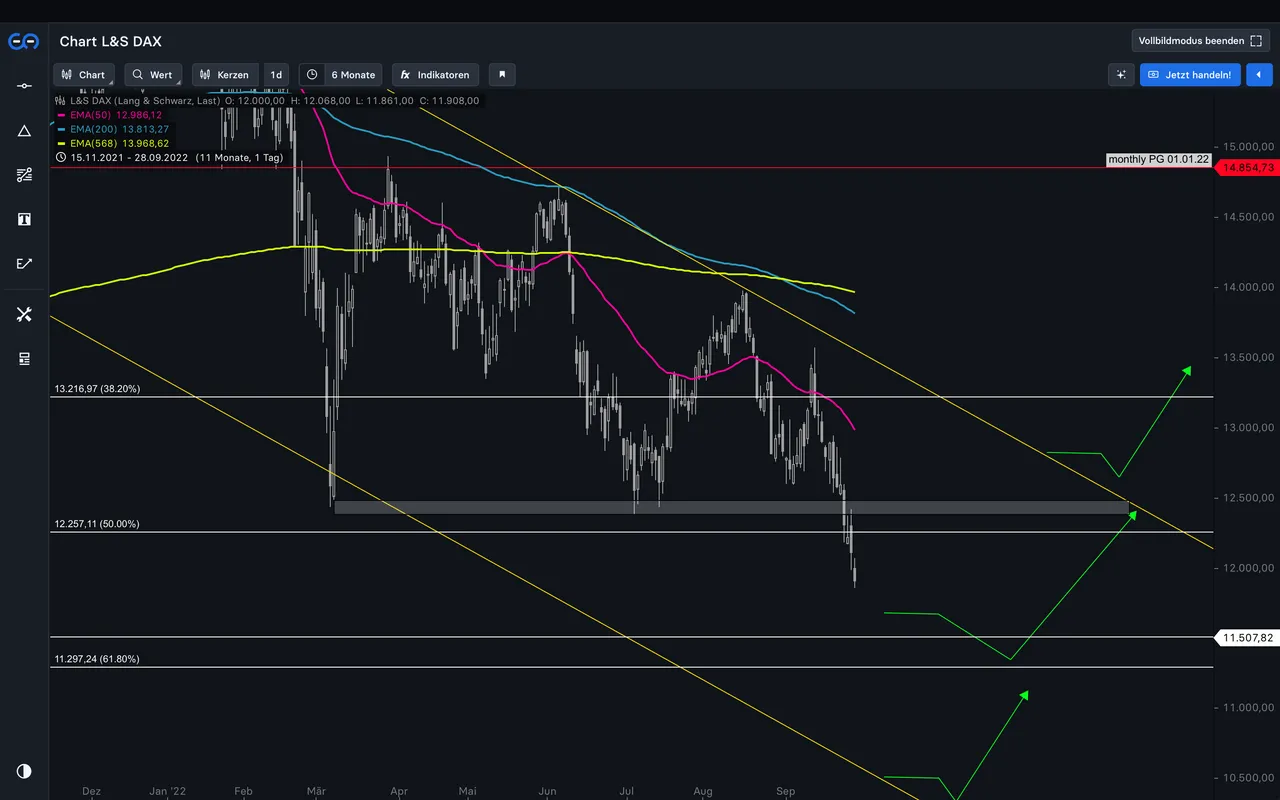Open the Indikatoren menu
Screen dimensions: 1280x800
(x=435, y=75)
